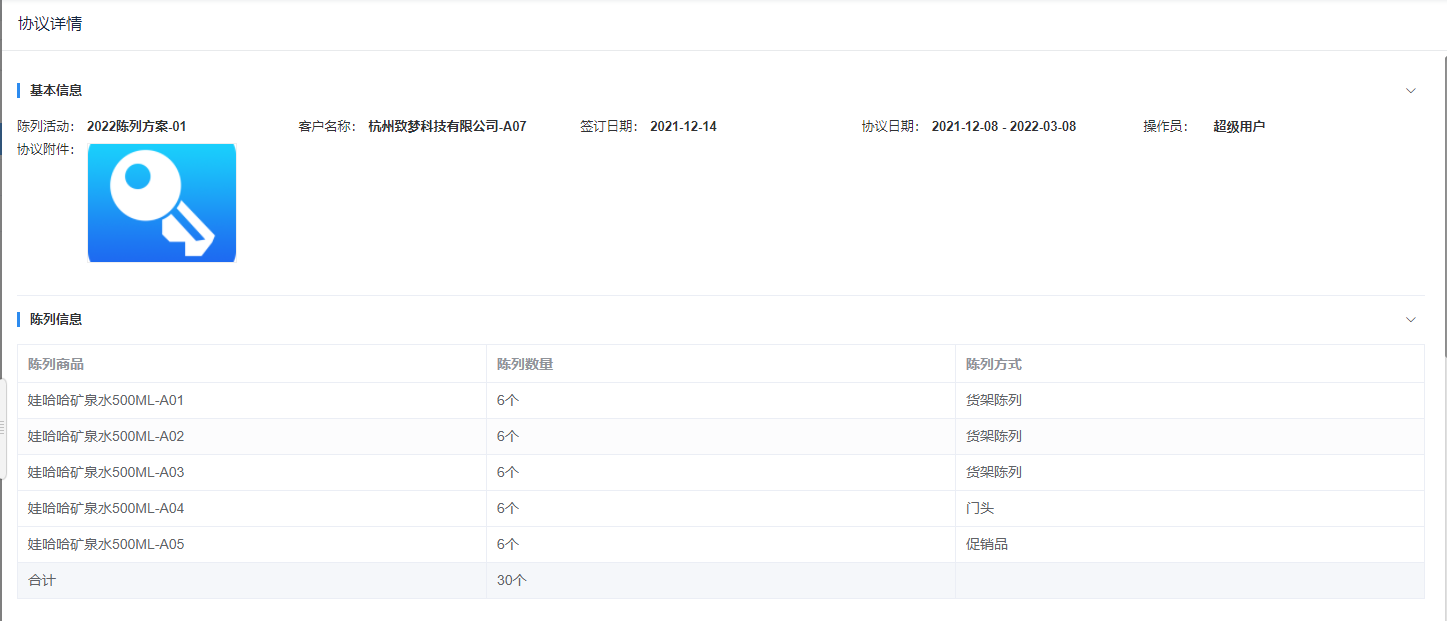Select row 娃哈哈矿泉水500ML-A02
Screen dimensions: 1447x621
pos(720,437)
